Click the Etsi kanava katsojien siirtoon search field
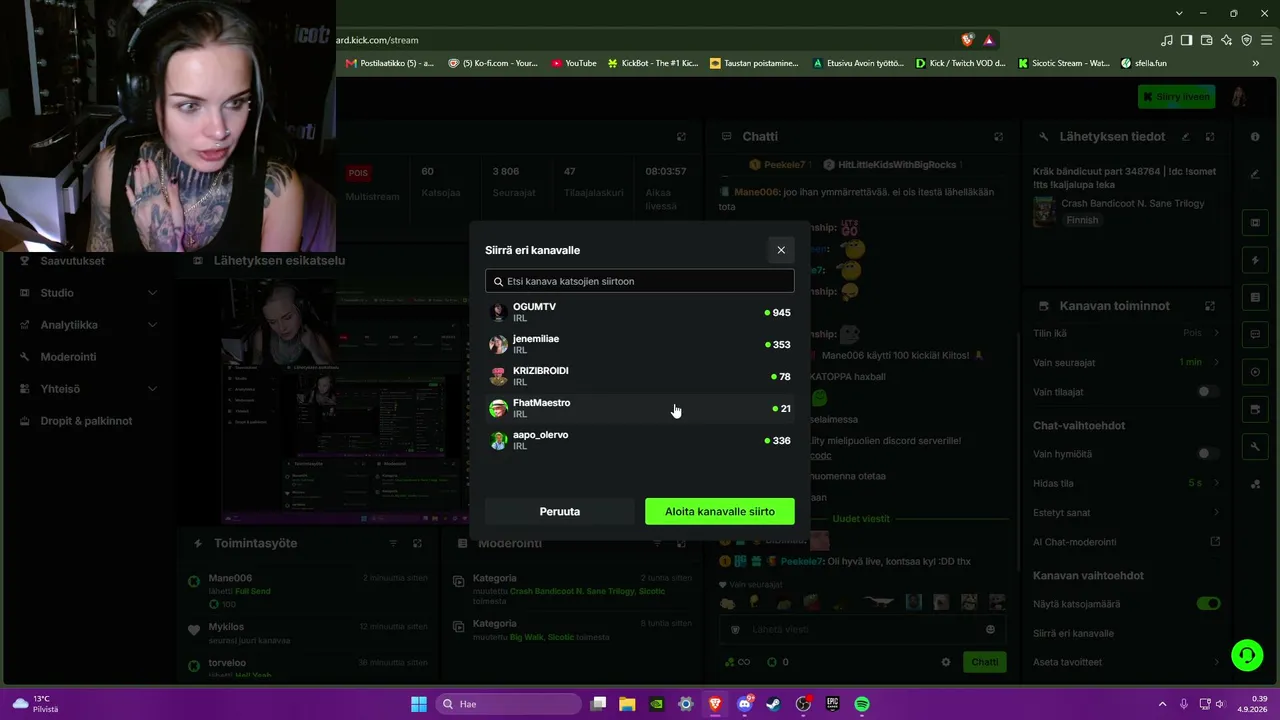1280x720 pixels. (640, 281)
